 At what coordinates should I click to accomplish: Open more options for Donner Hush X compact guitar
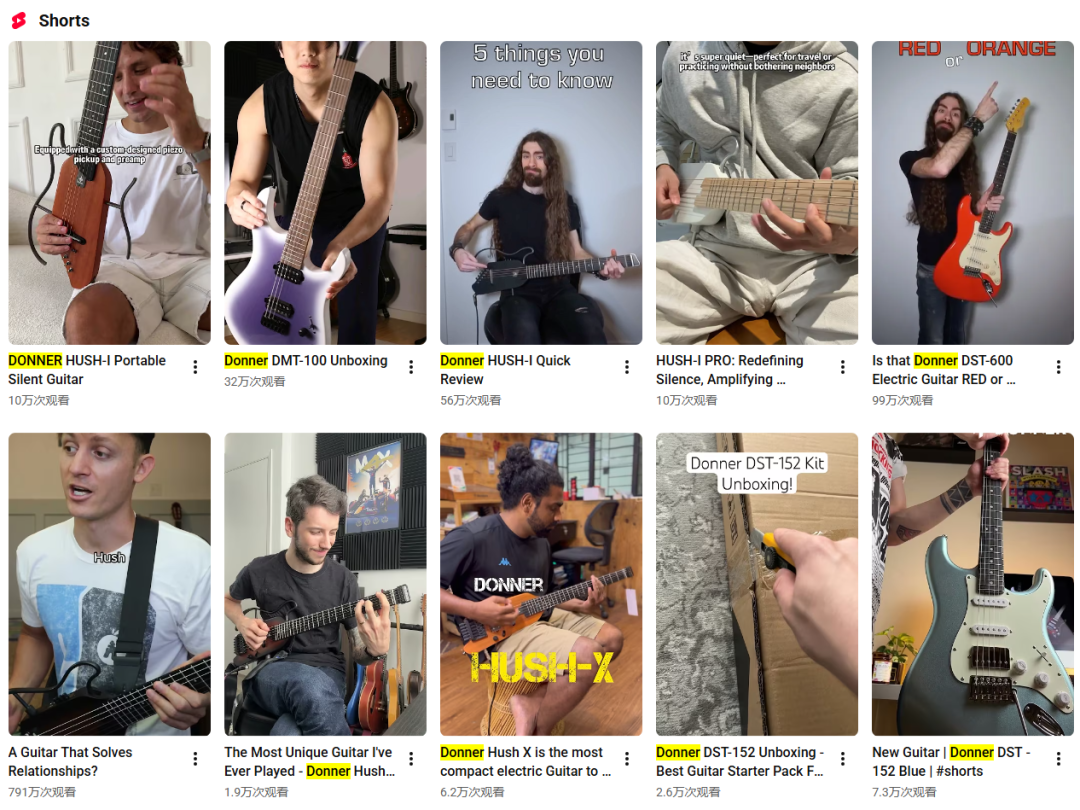click(627, 759)
